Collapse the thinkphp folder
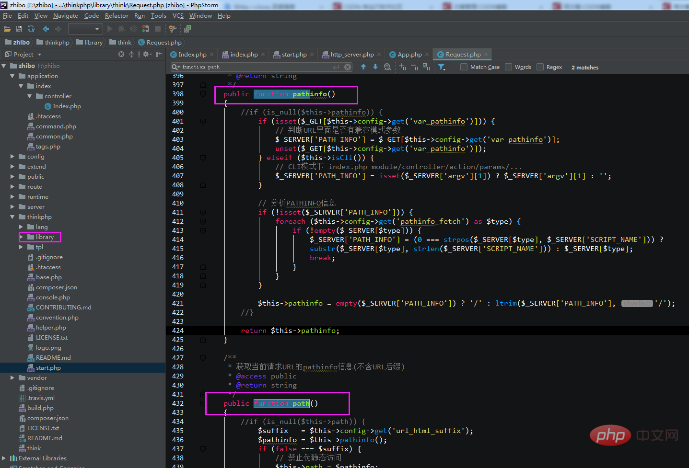Viewport: 689px width, 468px height. pos(12,217)
